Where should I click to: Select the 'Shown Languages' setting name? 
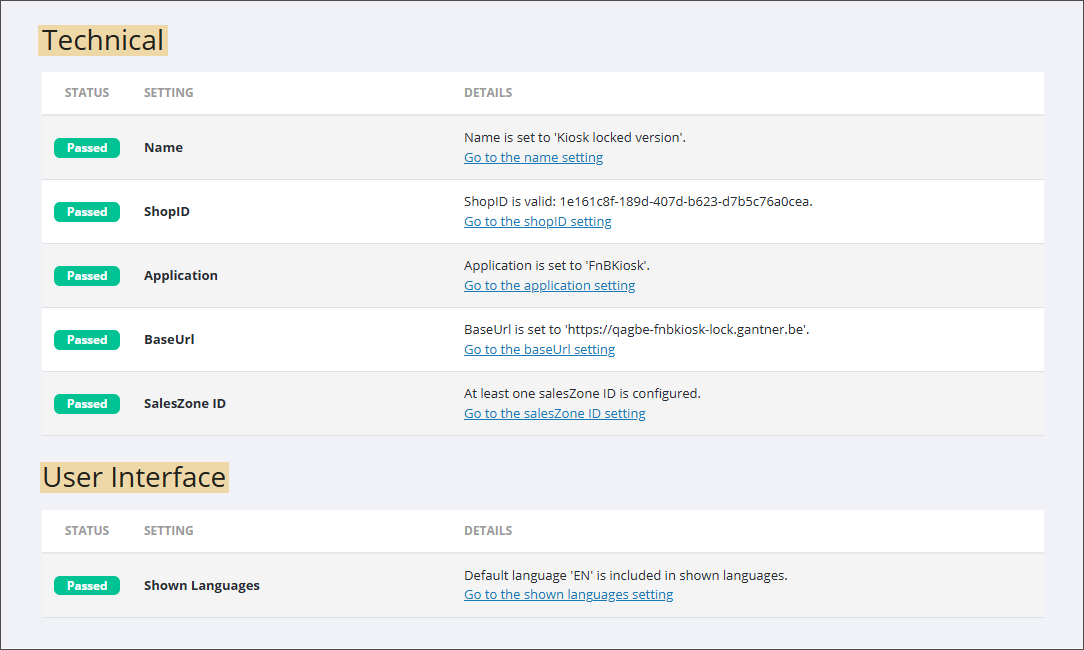click(x=201, y=586)
